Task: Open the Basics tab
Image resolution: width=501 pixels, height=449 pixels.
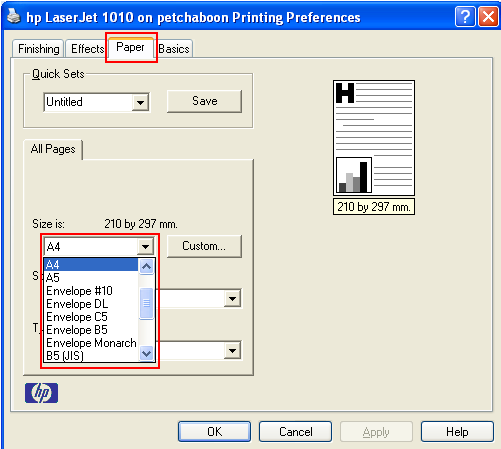Action: pyautogui.click(x=174, y=49)
